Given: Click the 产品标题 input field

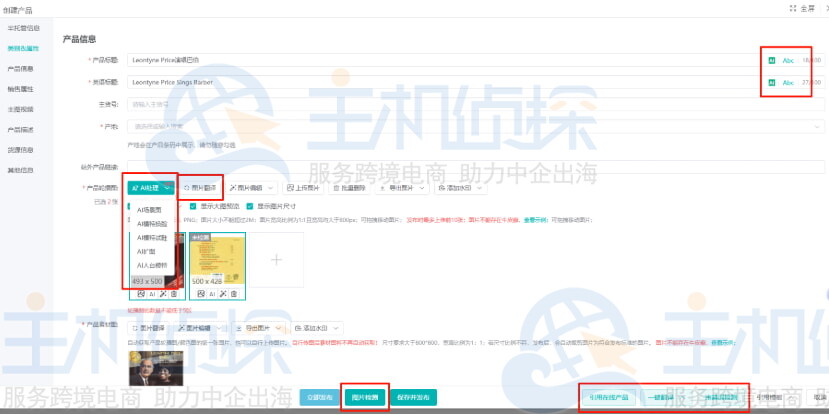Looking at the screenshot, I should pos(476,60).
